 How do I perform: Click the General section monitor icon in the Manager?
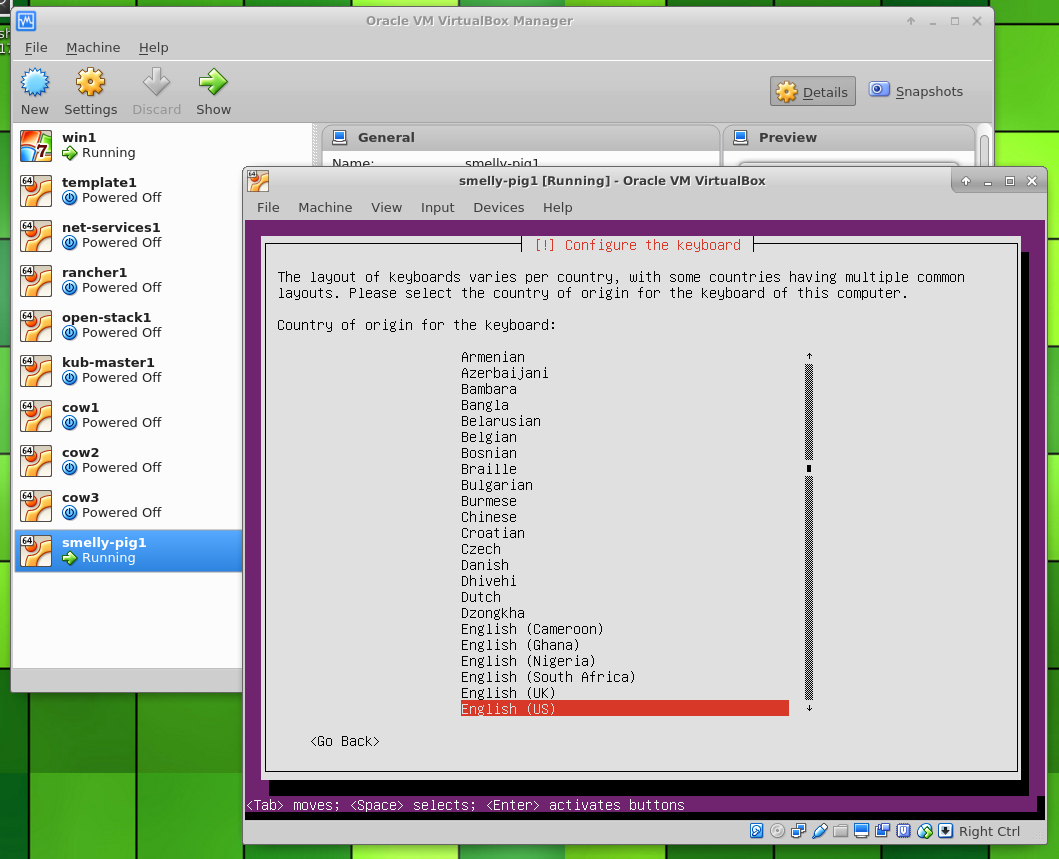340,138
